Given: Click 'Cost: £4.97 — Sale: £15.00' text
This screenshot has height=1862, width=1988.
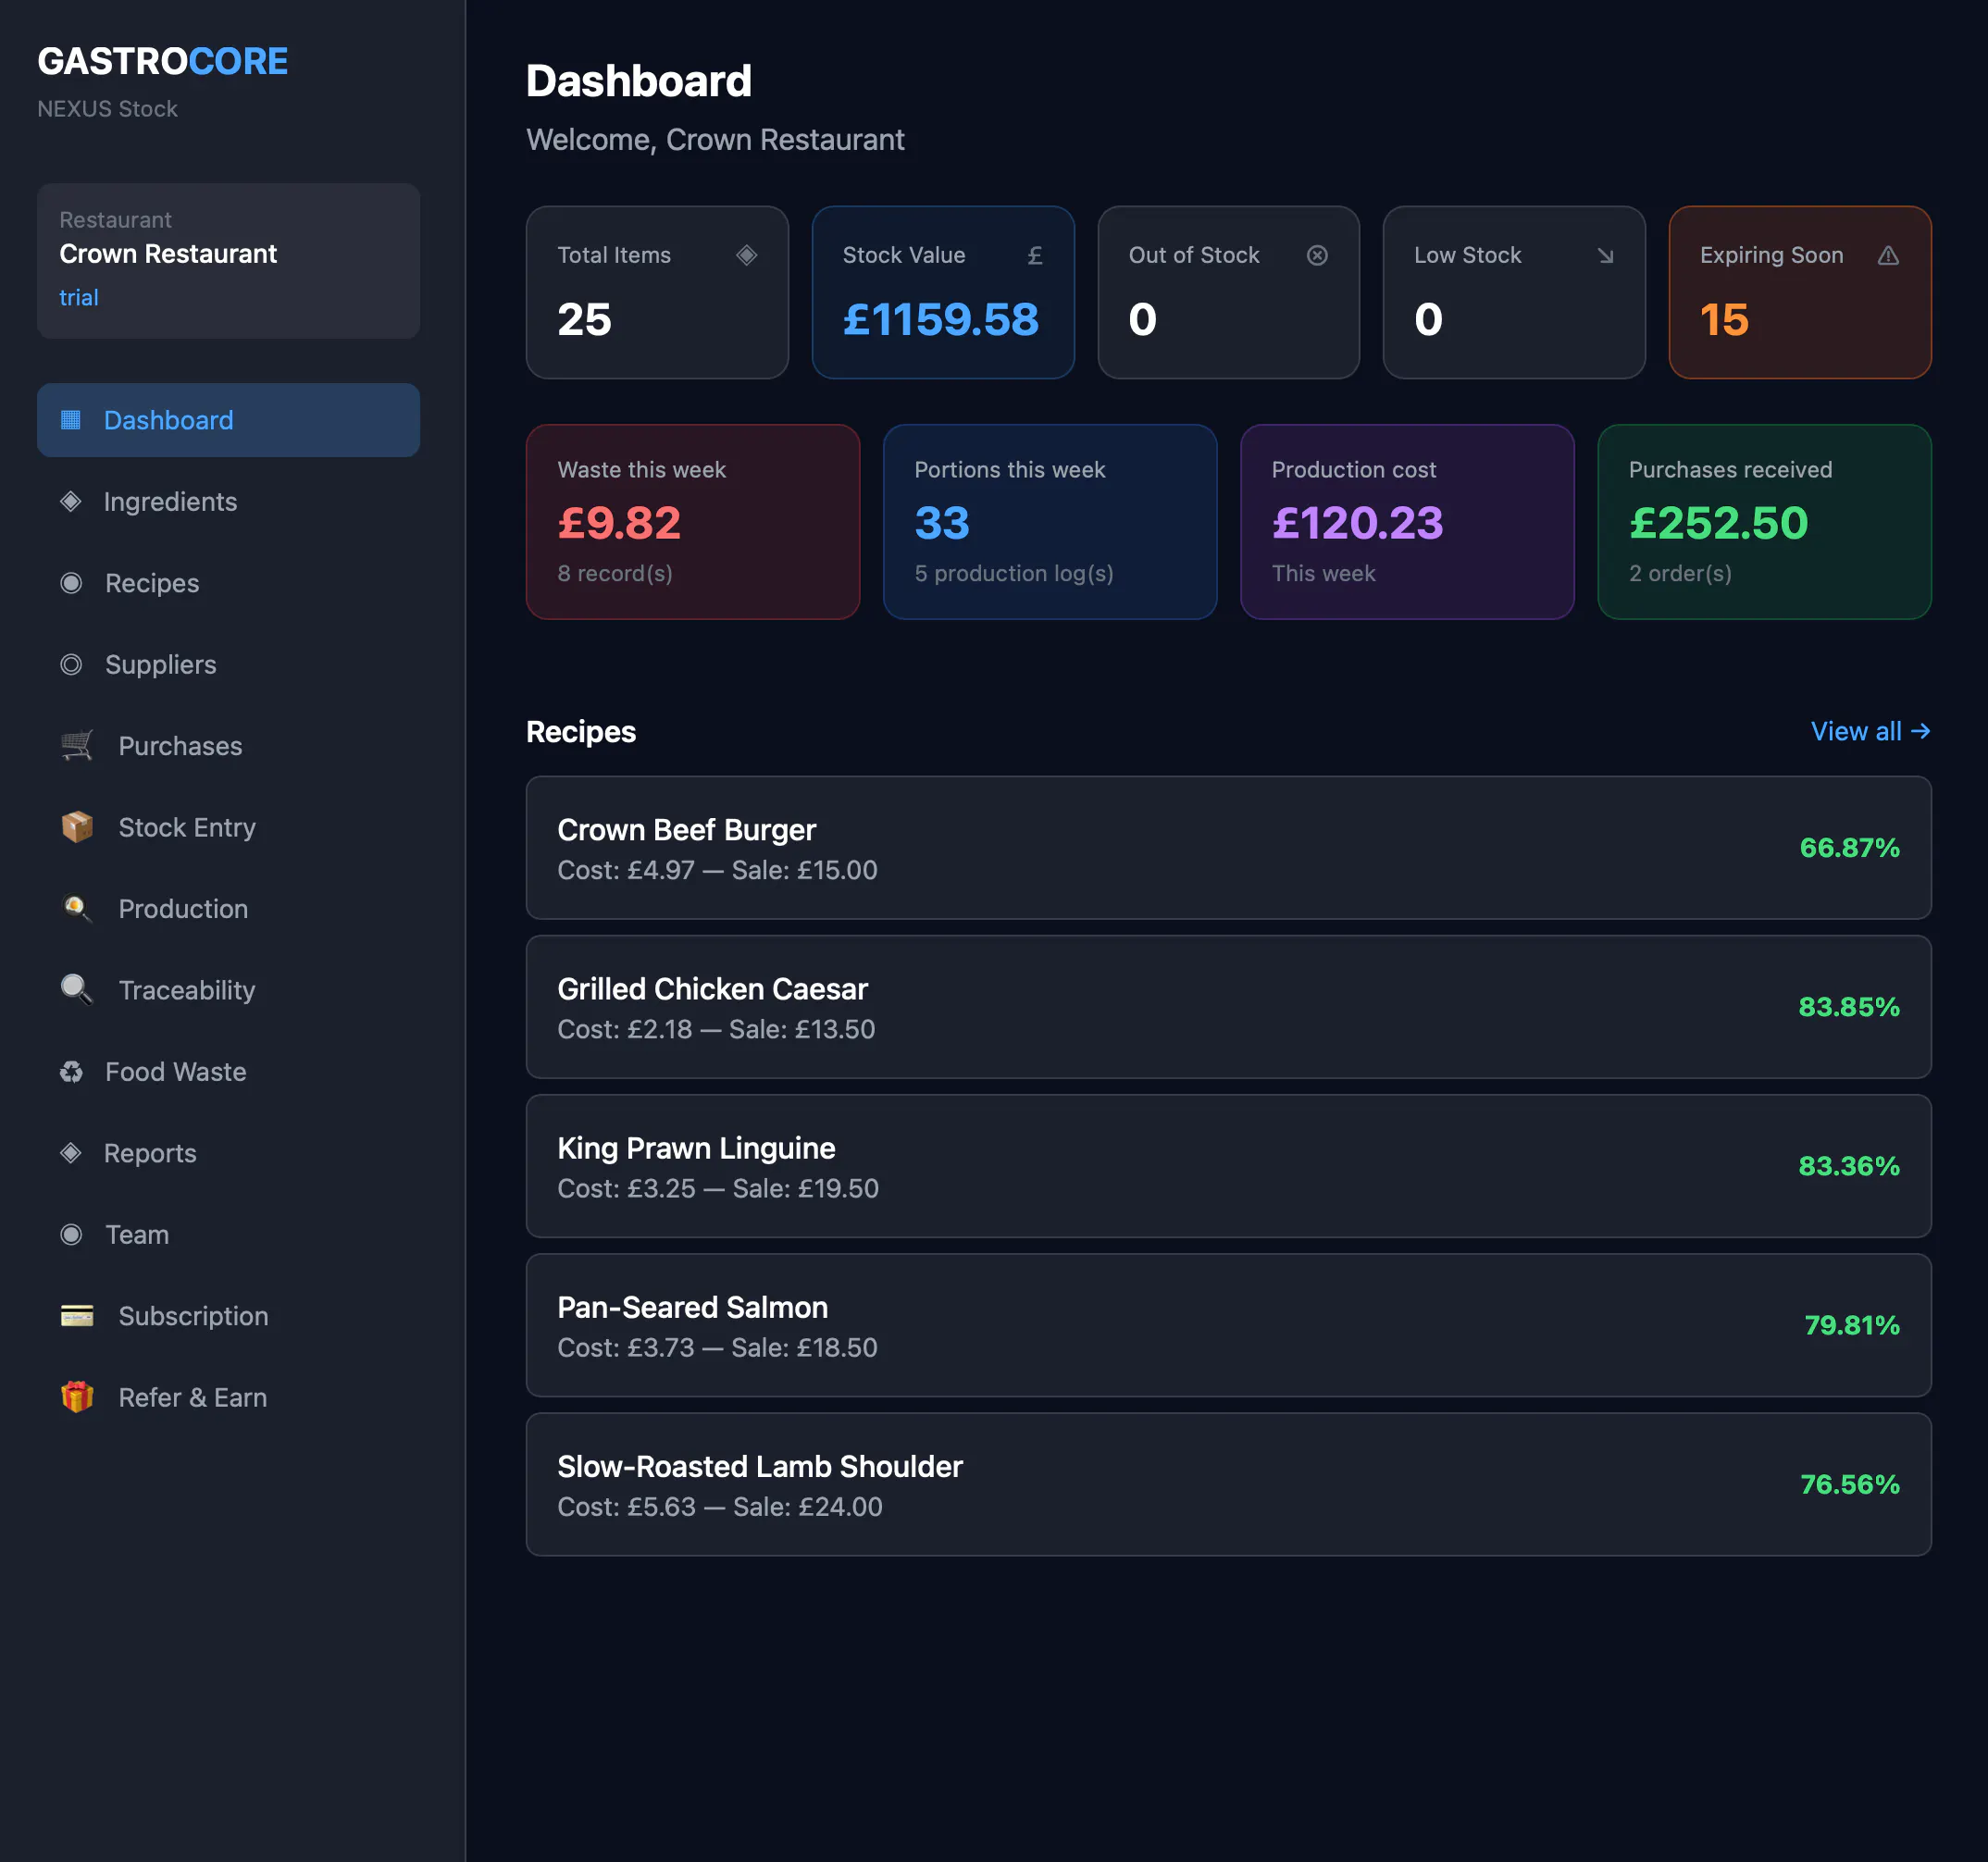Looking at the screenshot, I should [x=717, y=870].
